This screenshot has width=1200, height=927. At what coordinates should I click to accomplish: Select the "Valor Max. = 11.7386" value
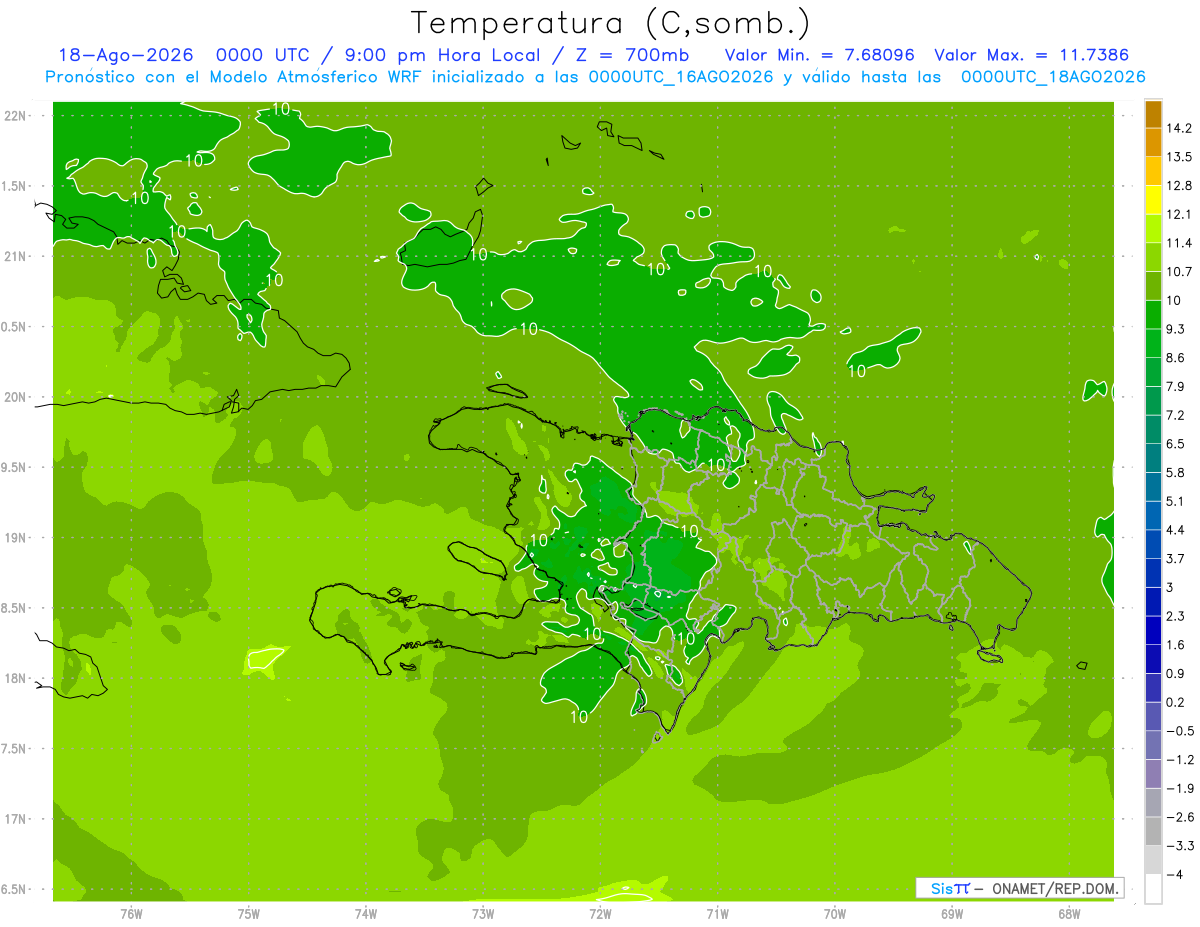[x=1034, y=56]
